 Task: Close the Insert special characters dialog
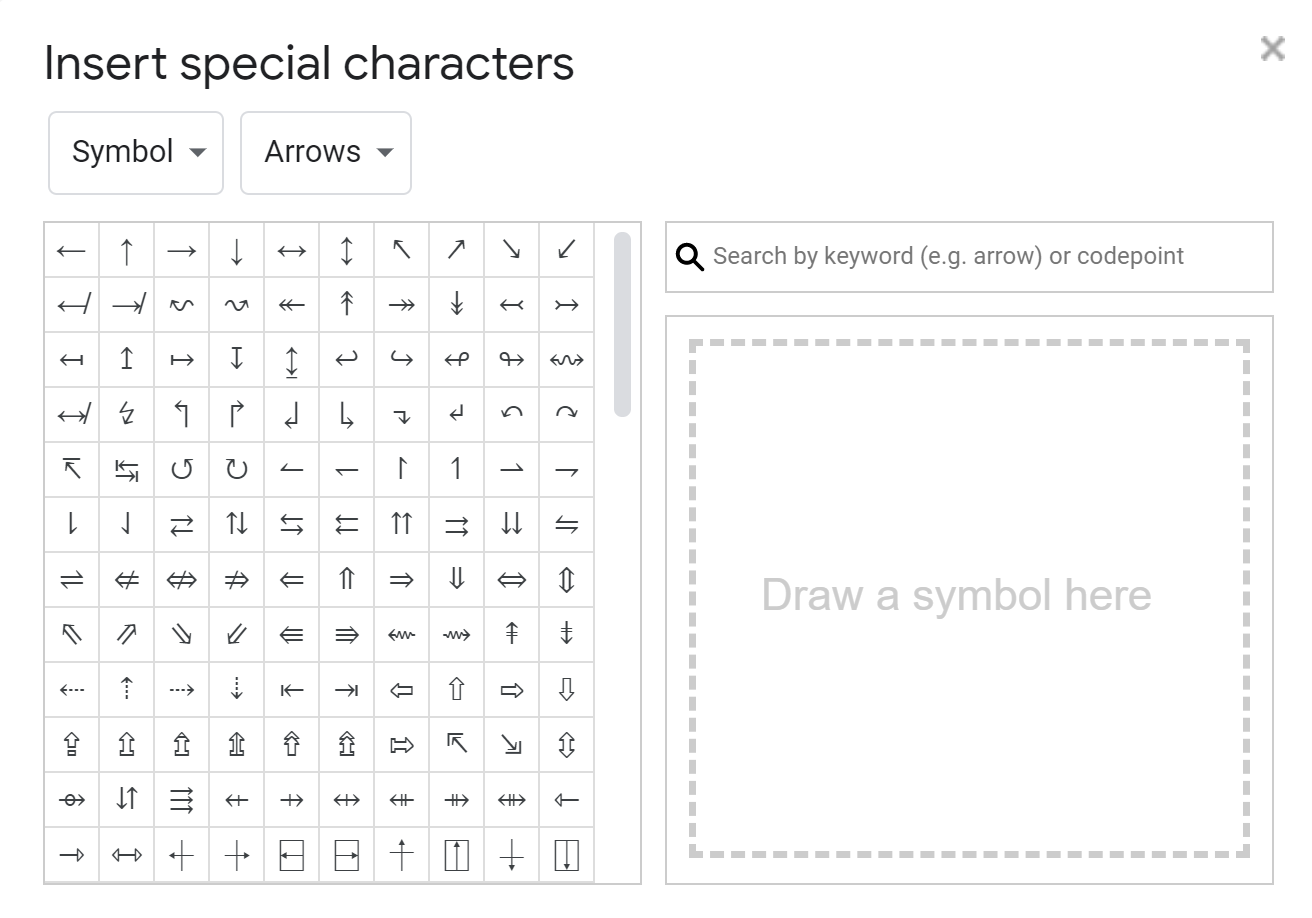pos(1272,48)
